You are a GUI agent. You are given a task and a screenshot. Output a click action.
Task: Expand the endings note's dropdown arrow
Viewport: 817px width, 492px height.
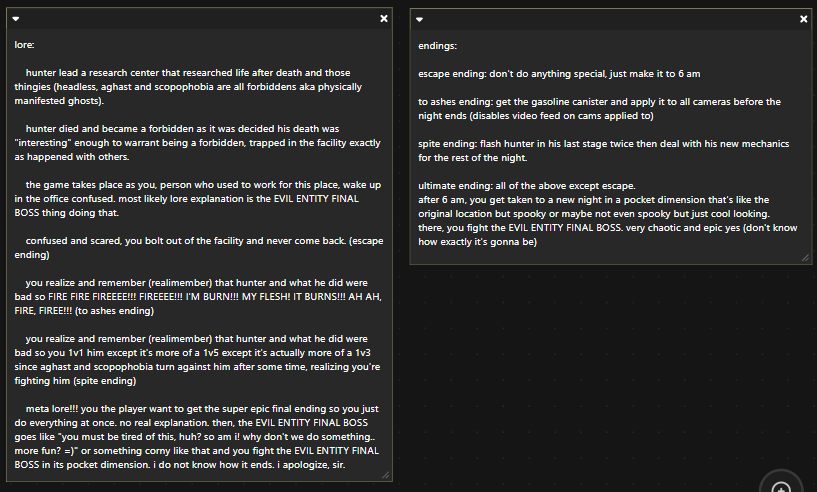[x=419, y=19]
